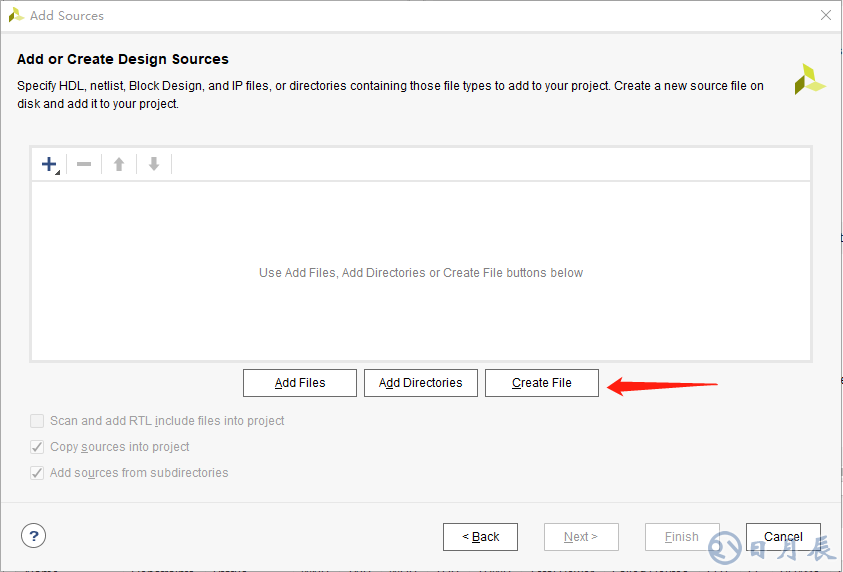Image resolution: width=843 pixels, height=572 pixels.
Task: Click the Add Sources title bar text
Action: 67,15
